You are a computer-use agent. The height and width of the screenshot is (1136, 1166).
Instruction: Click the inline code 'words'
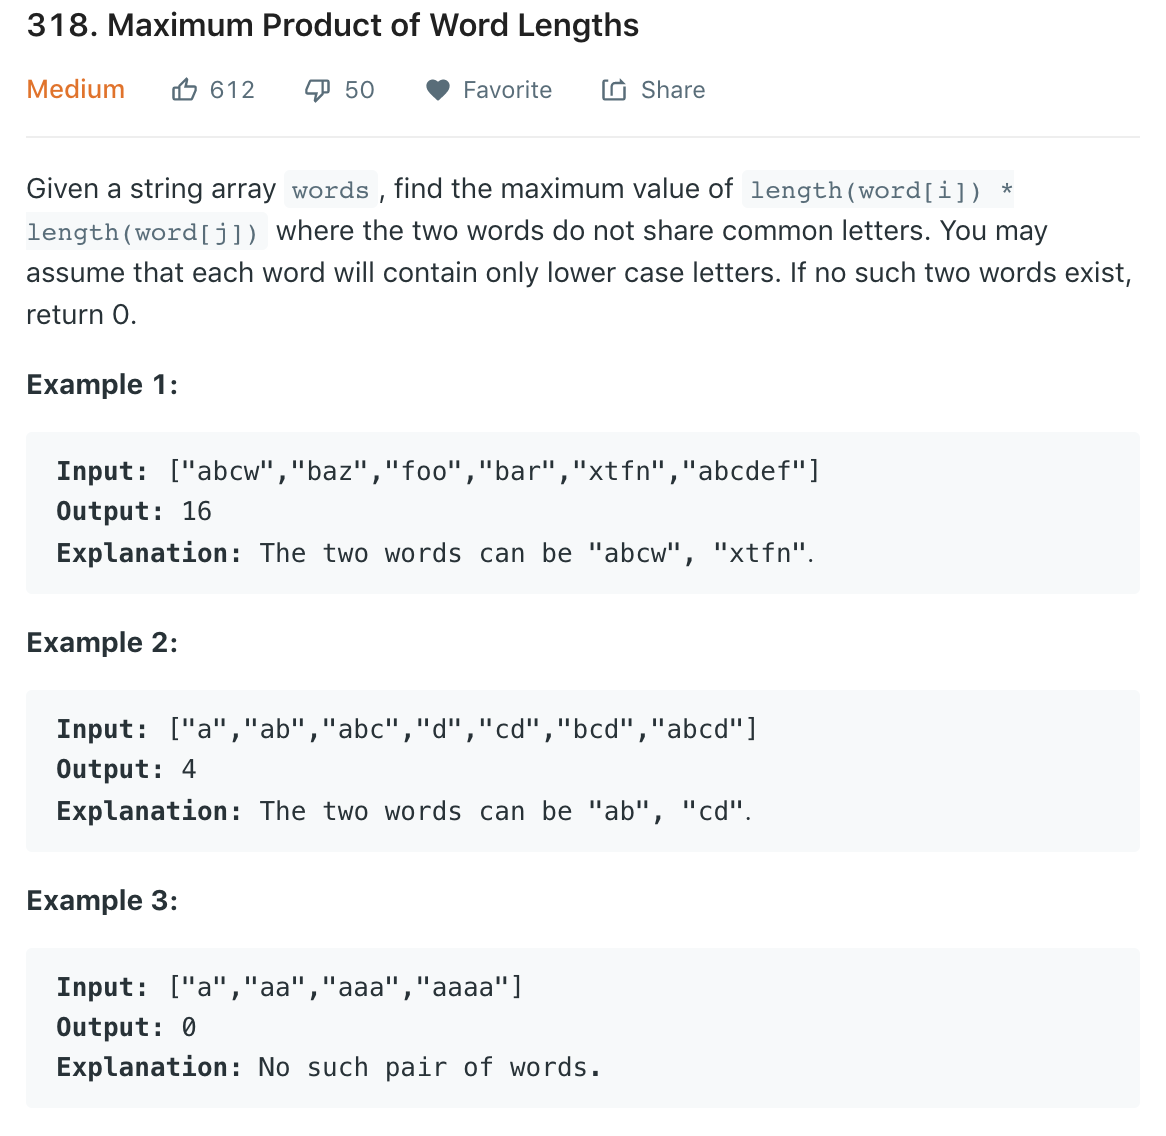[331, 190]
